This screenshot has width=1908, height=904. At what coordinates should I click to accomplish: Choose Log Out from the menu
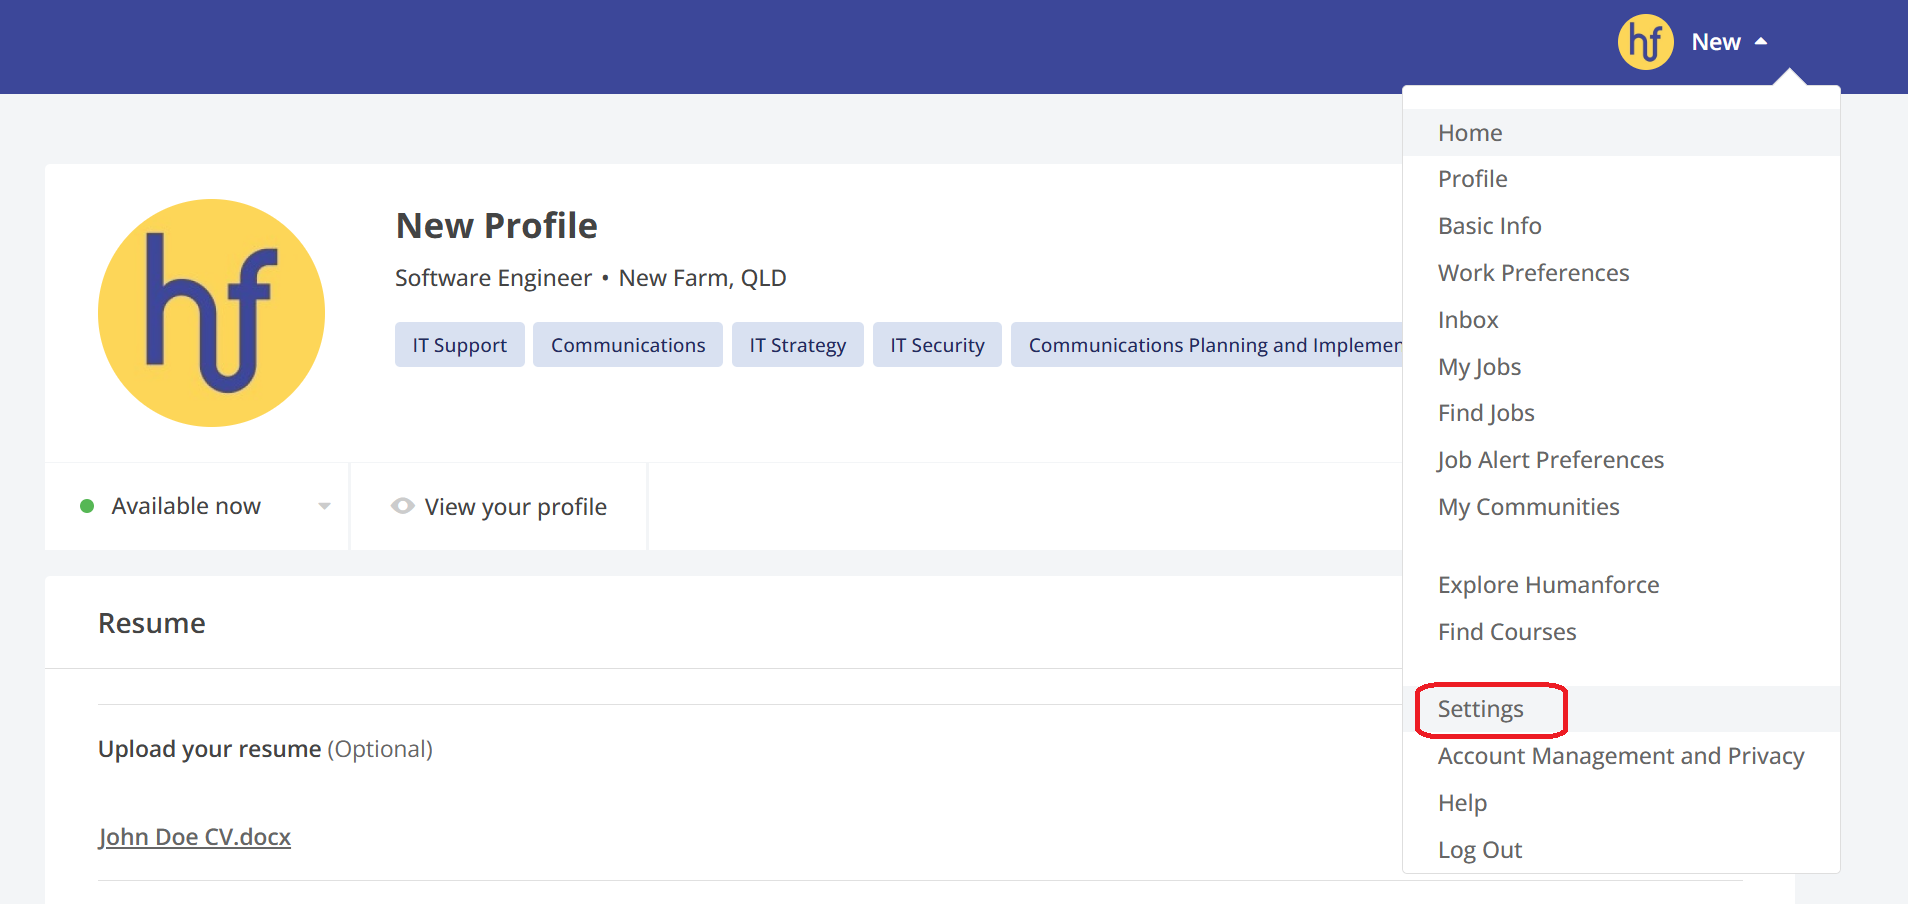click(1479, 850)
